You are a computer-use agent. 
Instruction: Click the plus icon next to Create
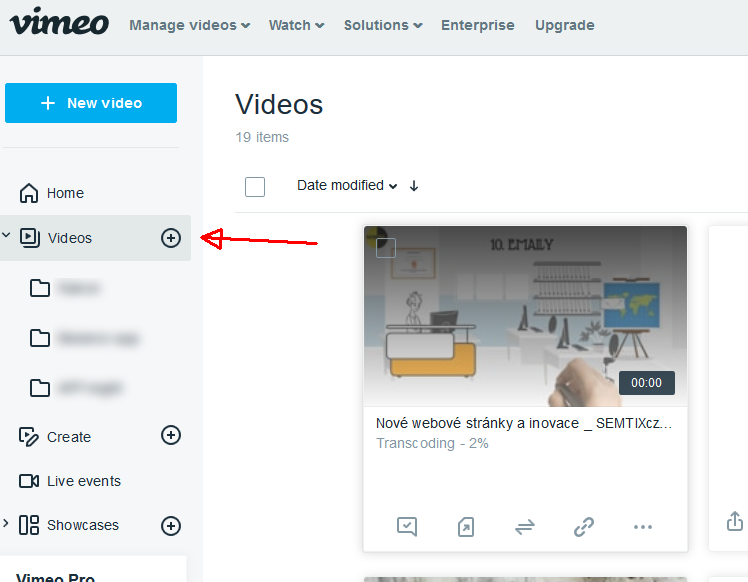point(171,435)
